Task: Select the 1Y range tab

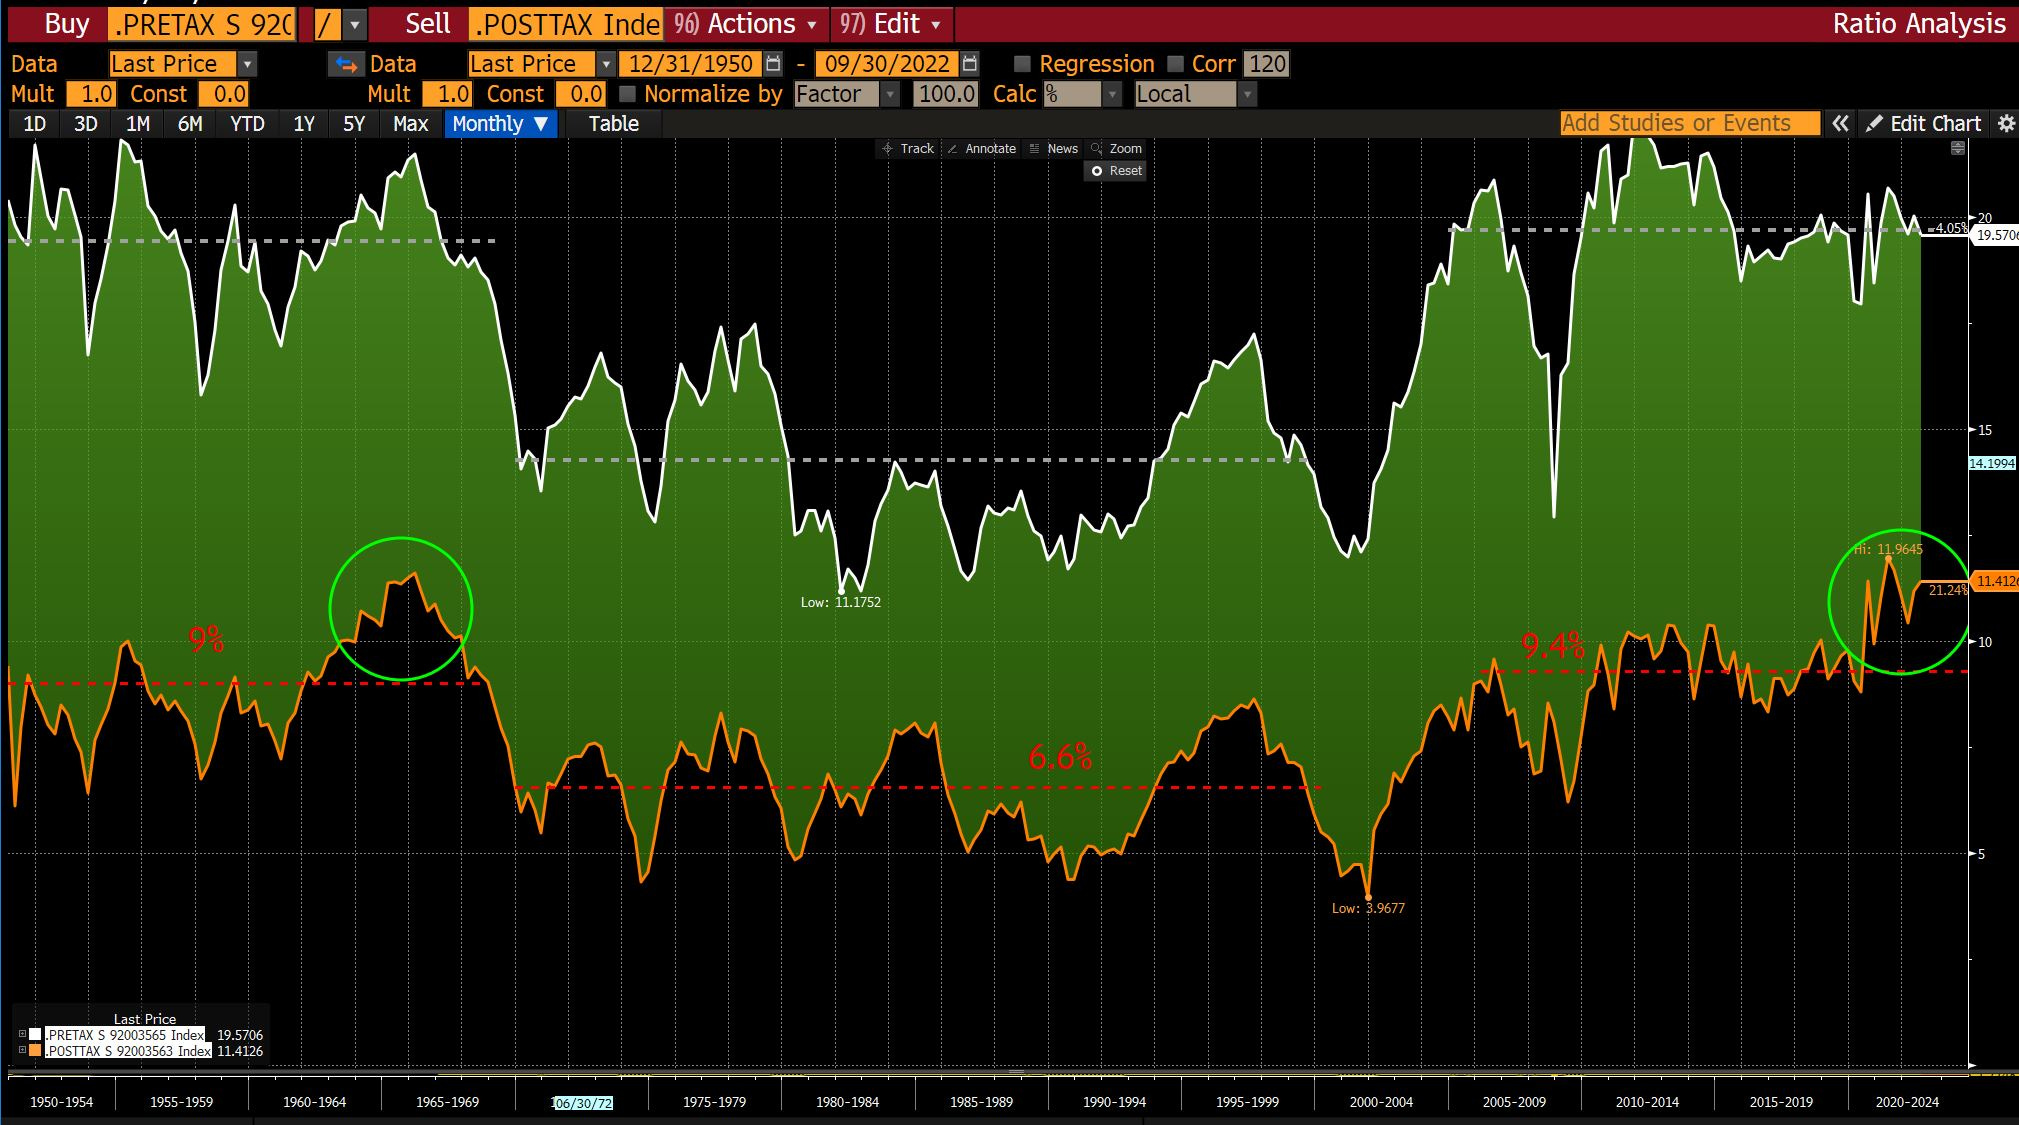Action: [304, 123]
